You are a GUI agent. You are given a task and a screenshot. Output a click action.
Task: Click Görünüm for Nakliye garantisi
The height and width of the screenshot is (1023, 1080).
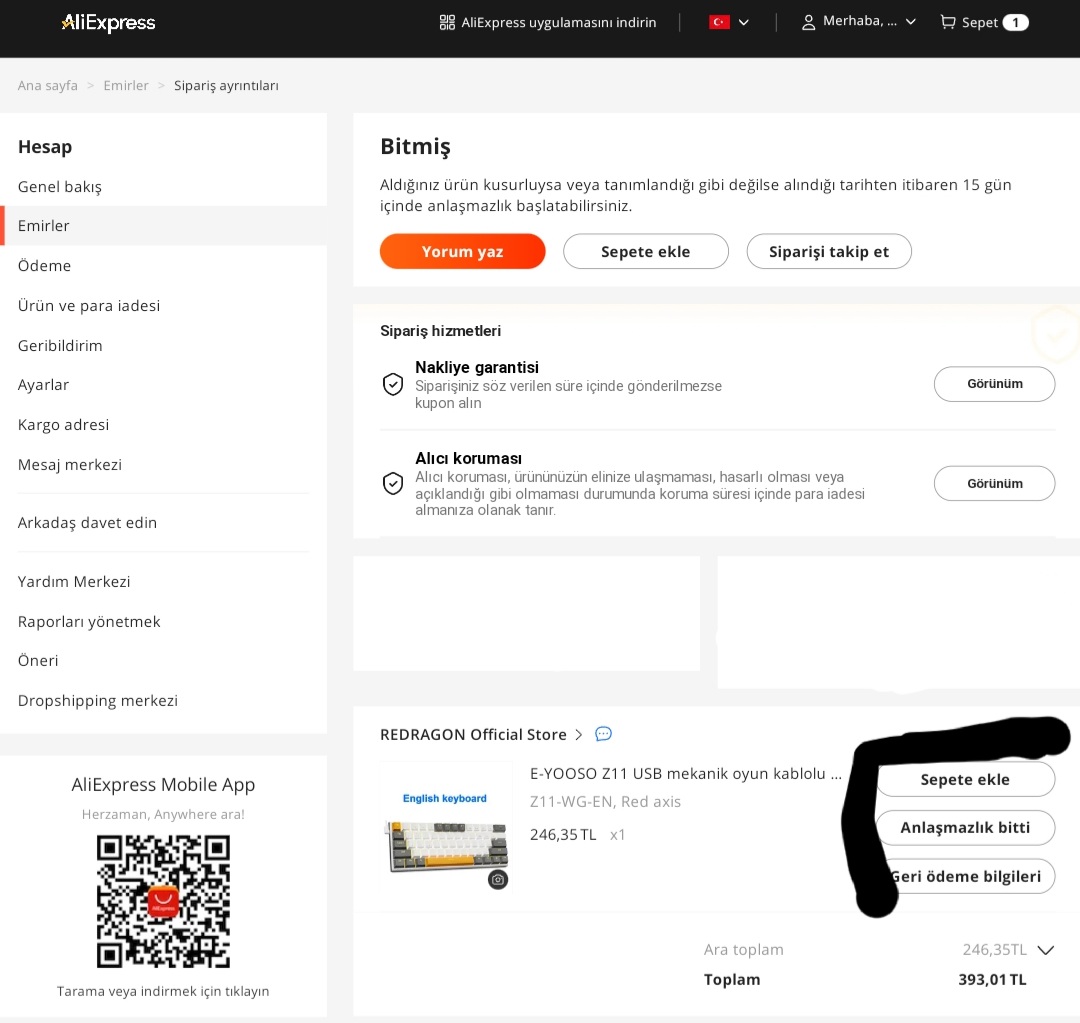(994, 384)
